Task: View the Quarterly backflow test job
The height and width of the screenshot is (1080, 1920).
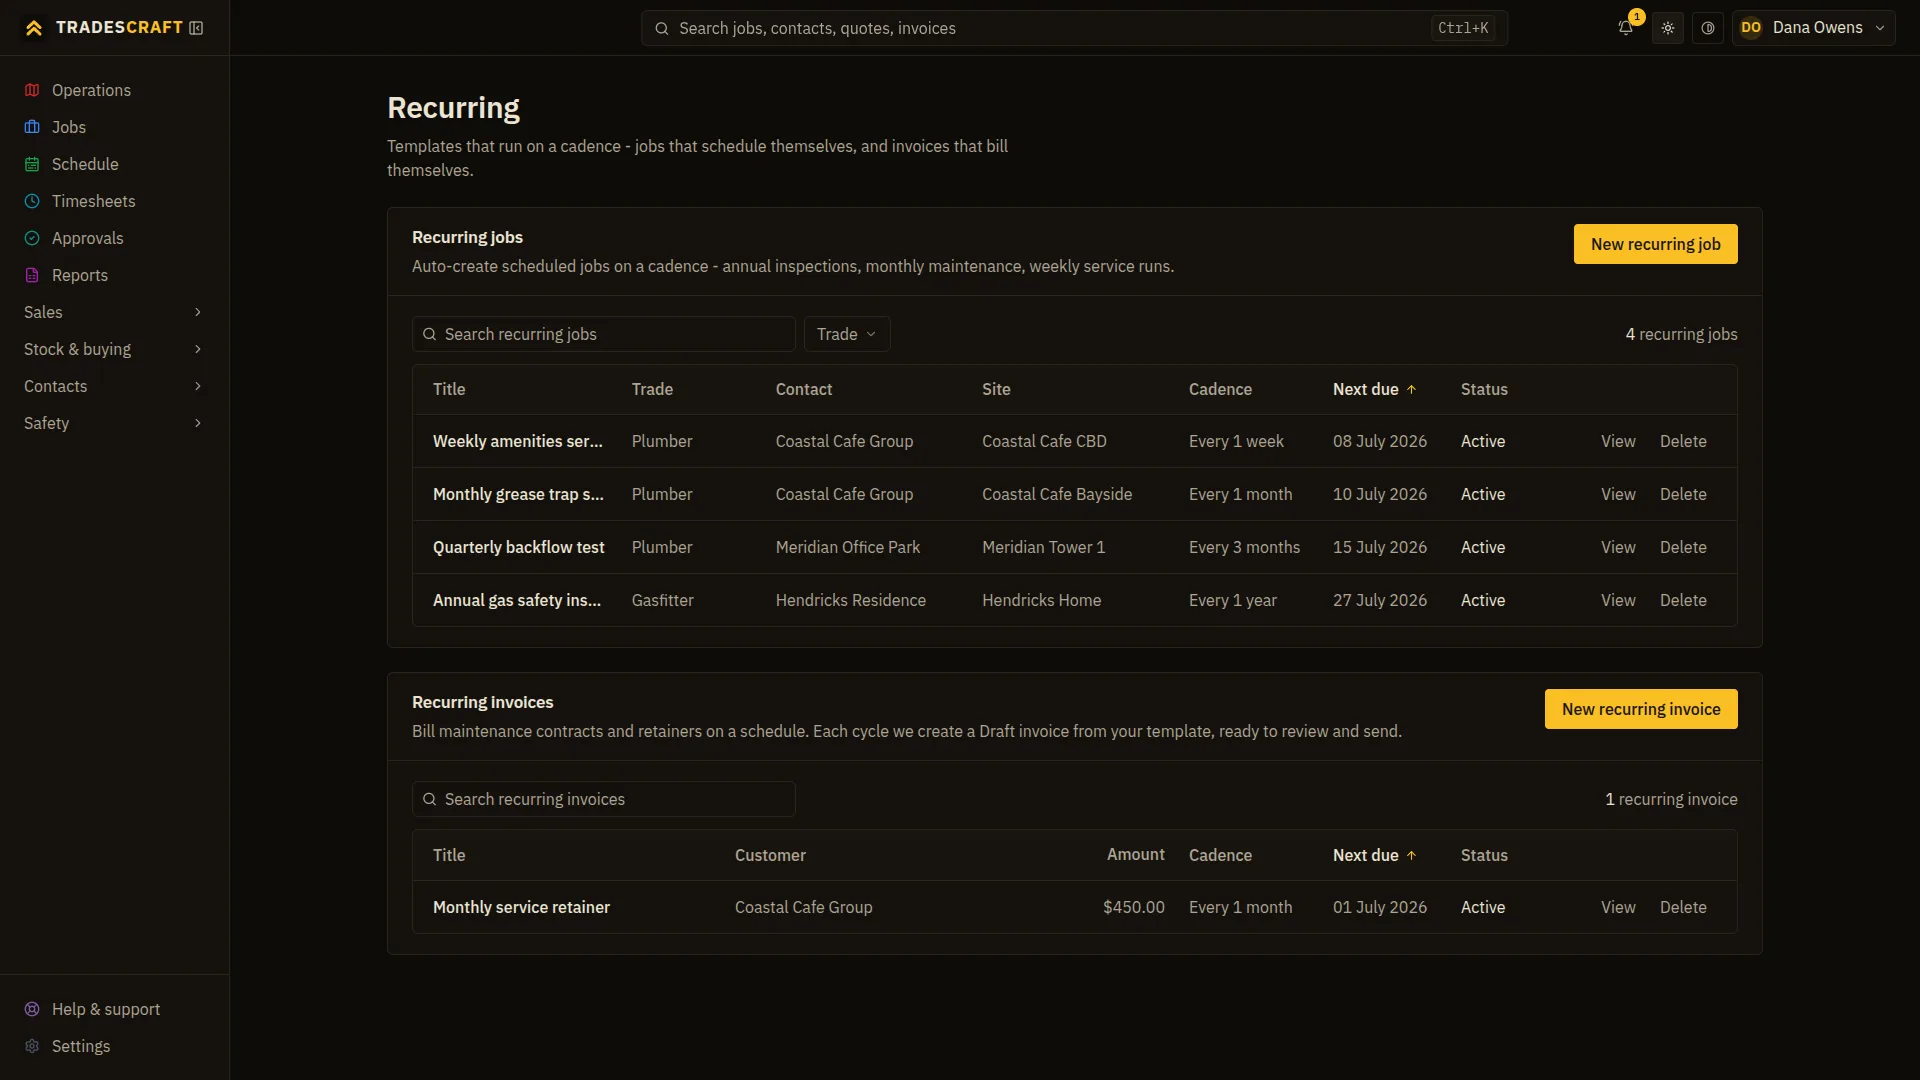Action: 1618,547
